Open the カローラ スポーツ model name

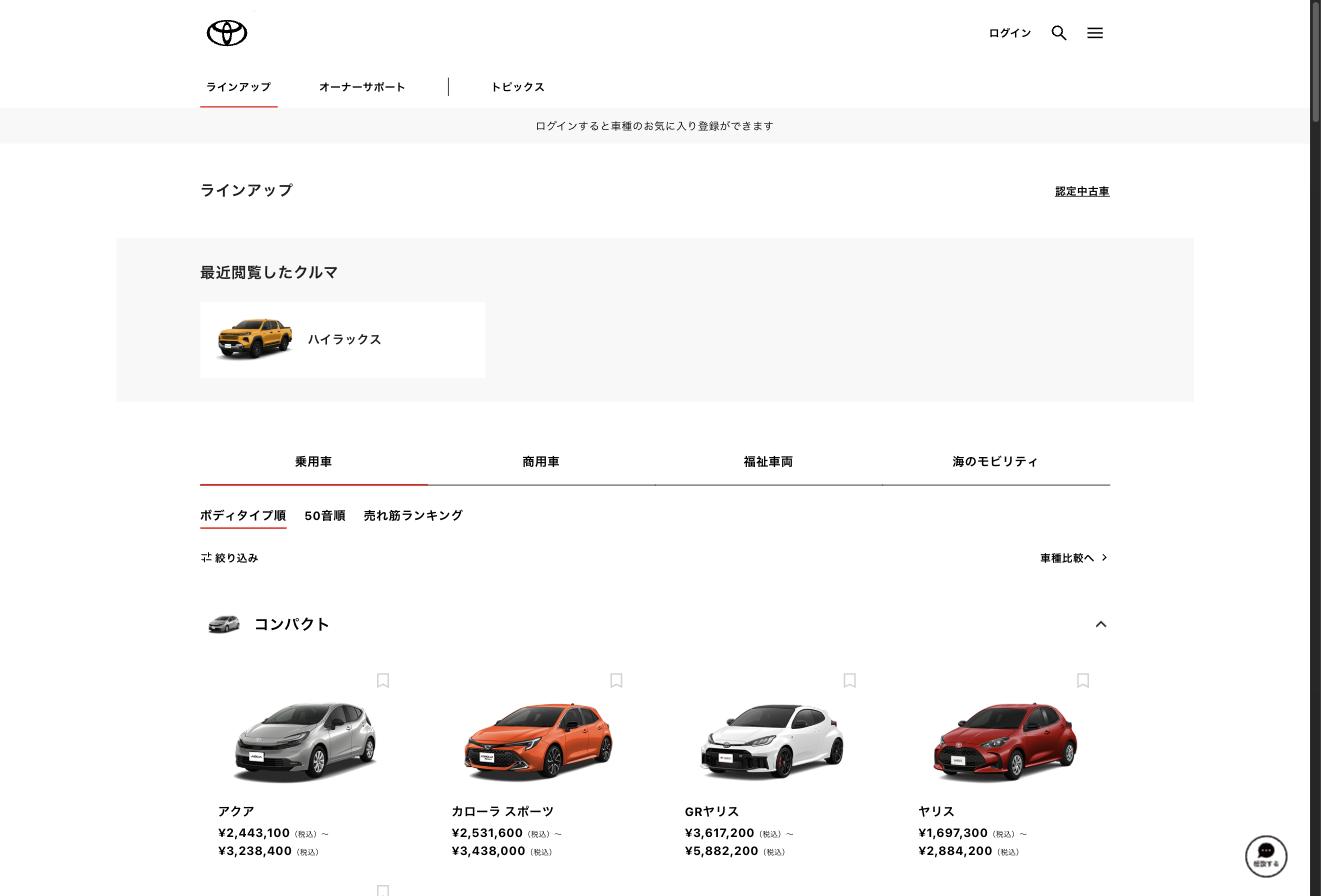click(502, 812)
